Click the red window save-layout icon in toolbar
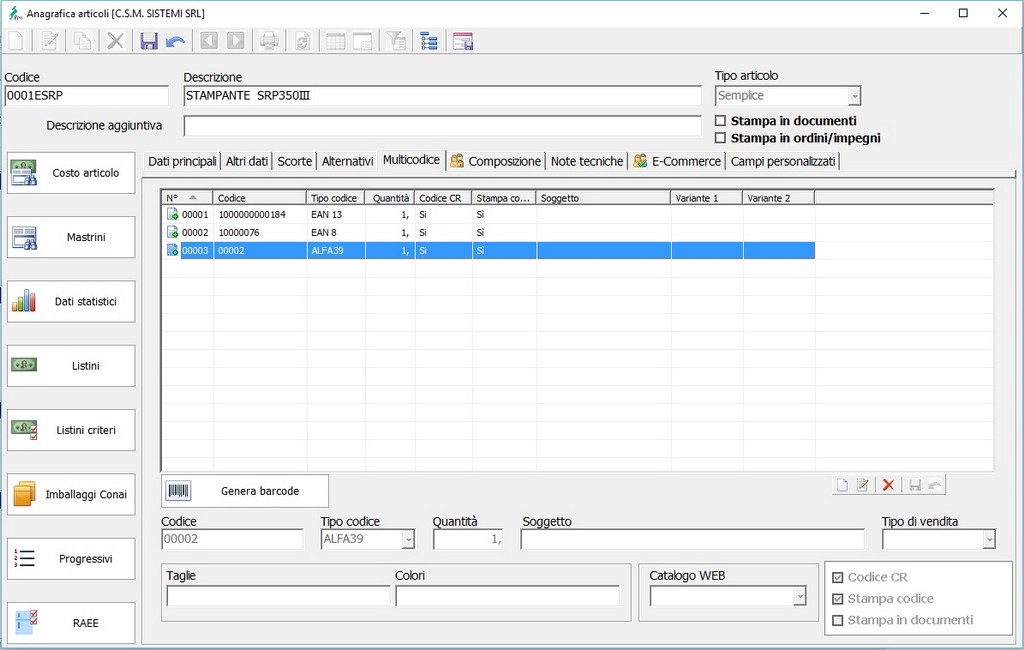1024x650 pixels. pyautogui.click(x=462, y=41)
